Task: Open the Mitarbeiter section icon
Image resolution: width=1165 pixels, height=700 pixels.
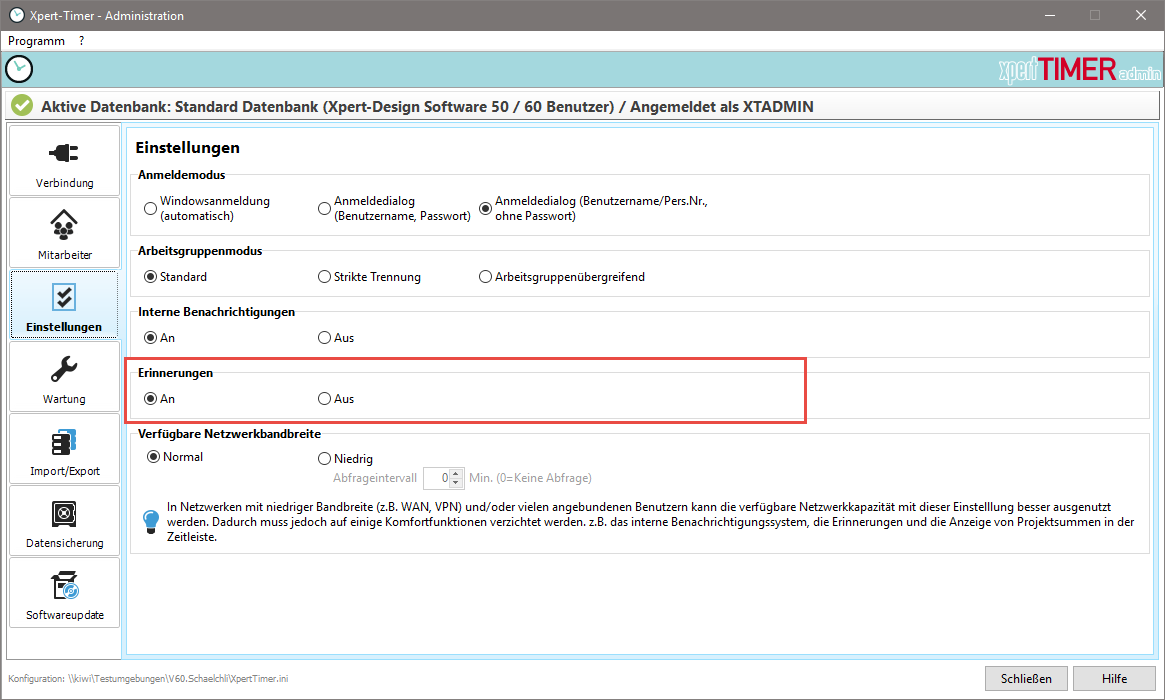Action: 65,225
